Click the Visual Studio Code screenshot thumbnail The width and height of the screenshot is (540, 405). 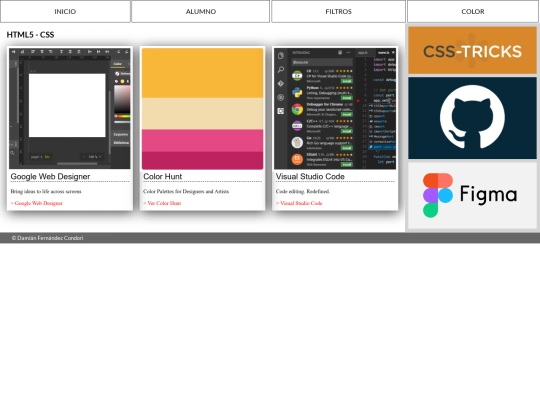pos(335,108)
